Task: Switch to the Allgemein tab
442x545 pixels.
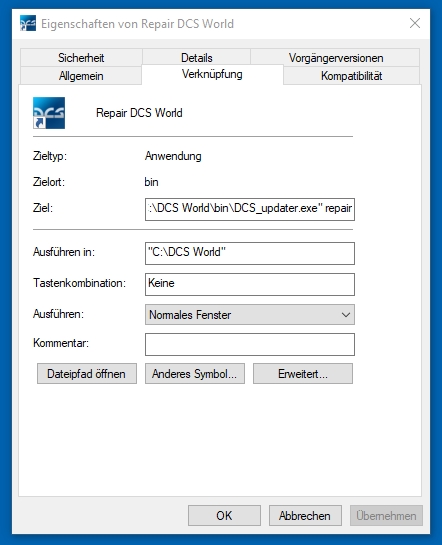Action: [81, 75]
